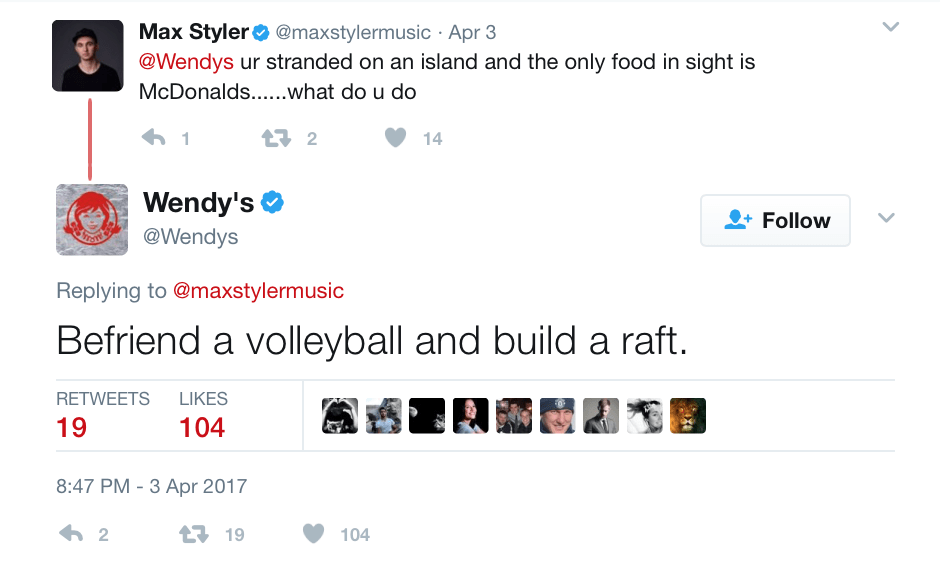Open @maxstylermusic link in Replying to
This screenshot has height=584, width=940.
pos(258,291)
